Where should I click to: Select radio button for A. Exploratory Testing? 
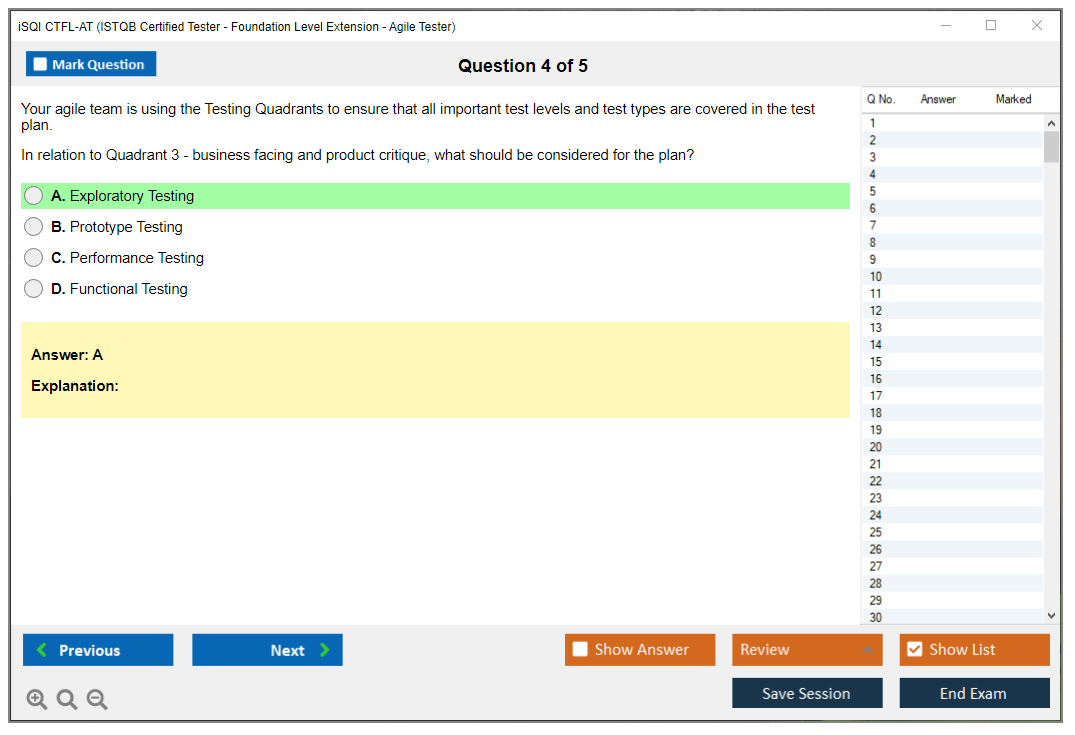click(x=34, y=196)
